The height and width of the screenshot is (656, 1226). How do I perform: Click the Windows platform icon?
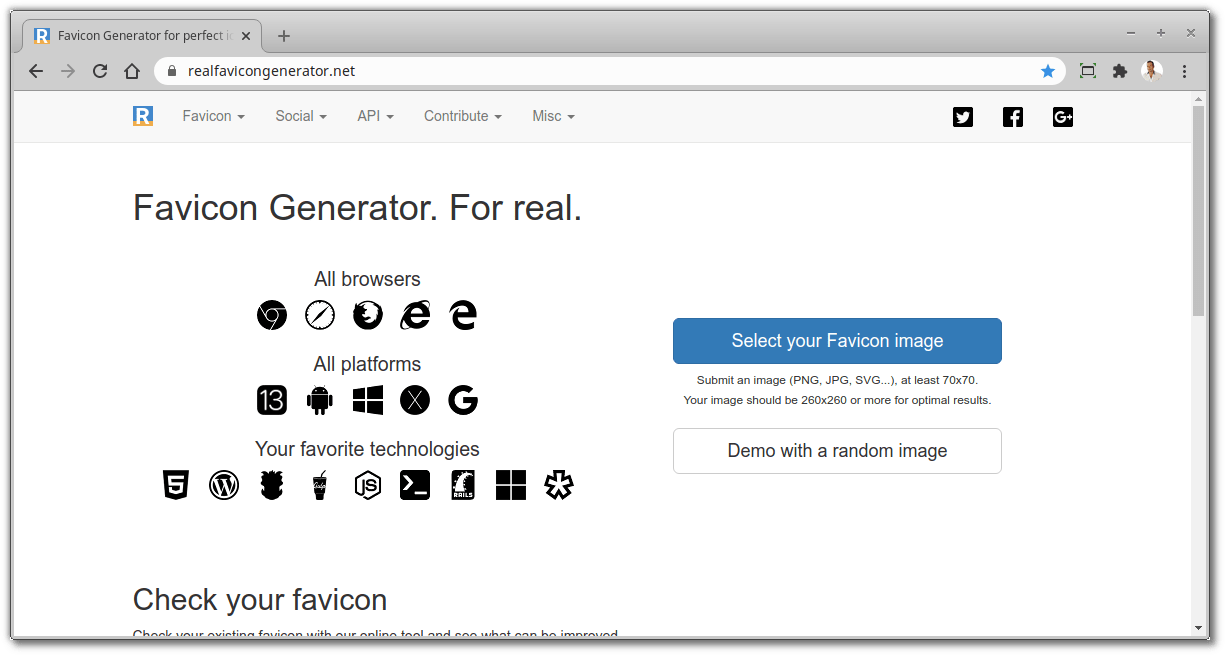368,400
